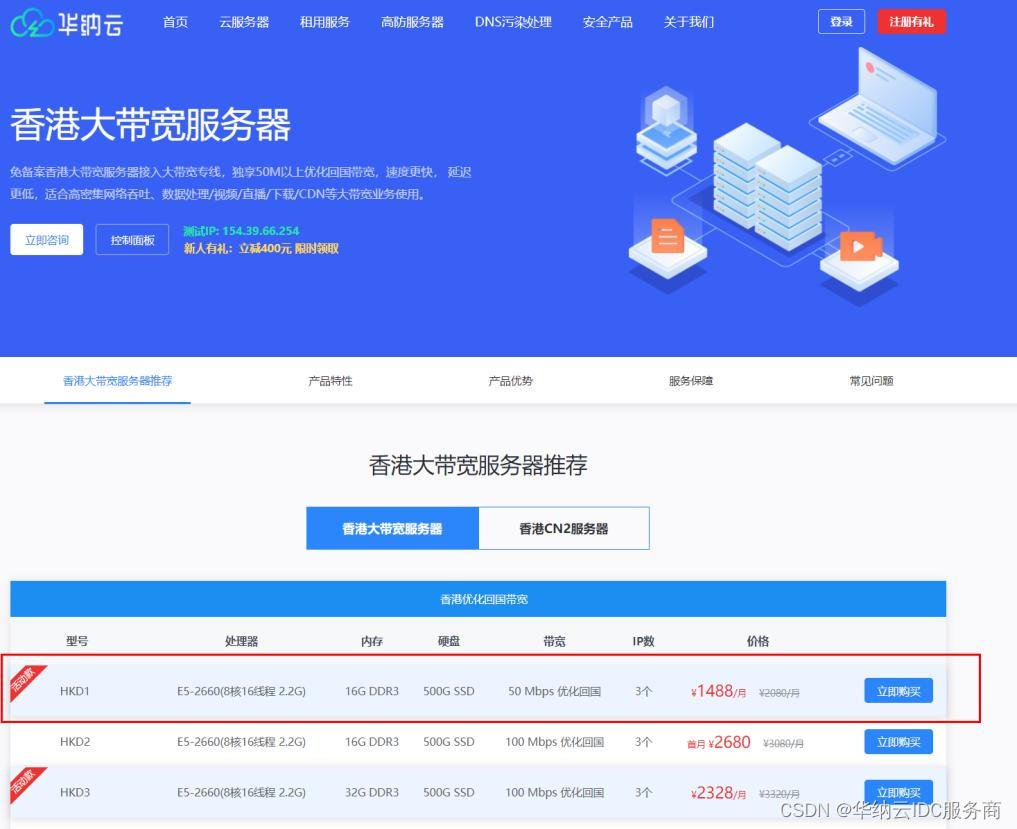Image resolution: width=1017 pixels, height=829 pixels.
Task: Select the 香港CN2服务器 toggle tab
Action: point(564,529)
